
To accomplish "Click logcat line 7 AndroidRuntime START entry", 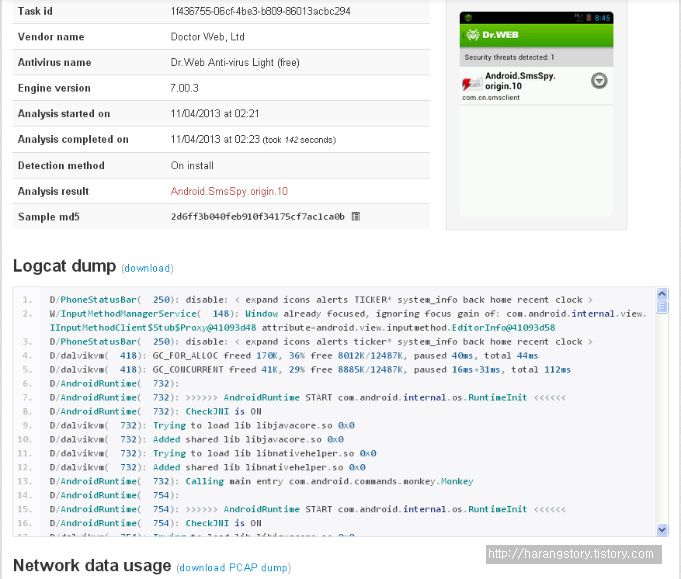I will coord(307,397).
